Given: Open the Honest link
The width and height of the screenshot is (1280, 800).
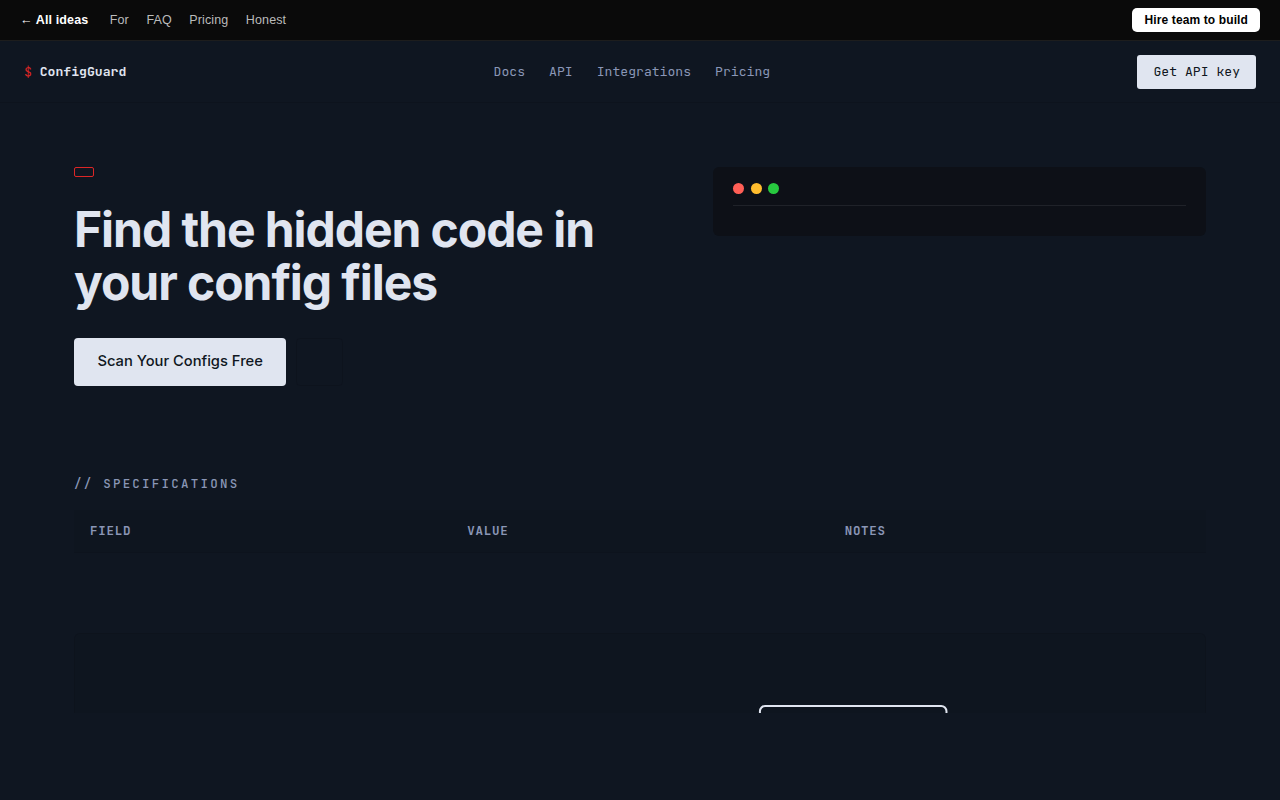Looking at the screenshot, I should pos(266,20).
